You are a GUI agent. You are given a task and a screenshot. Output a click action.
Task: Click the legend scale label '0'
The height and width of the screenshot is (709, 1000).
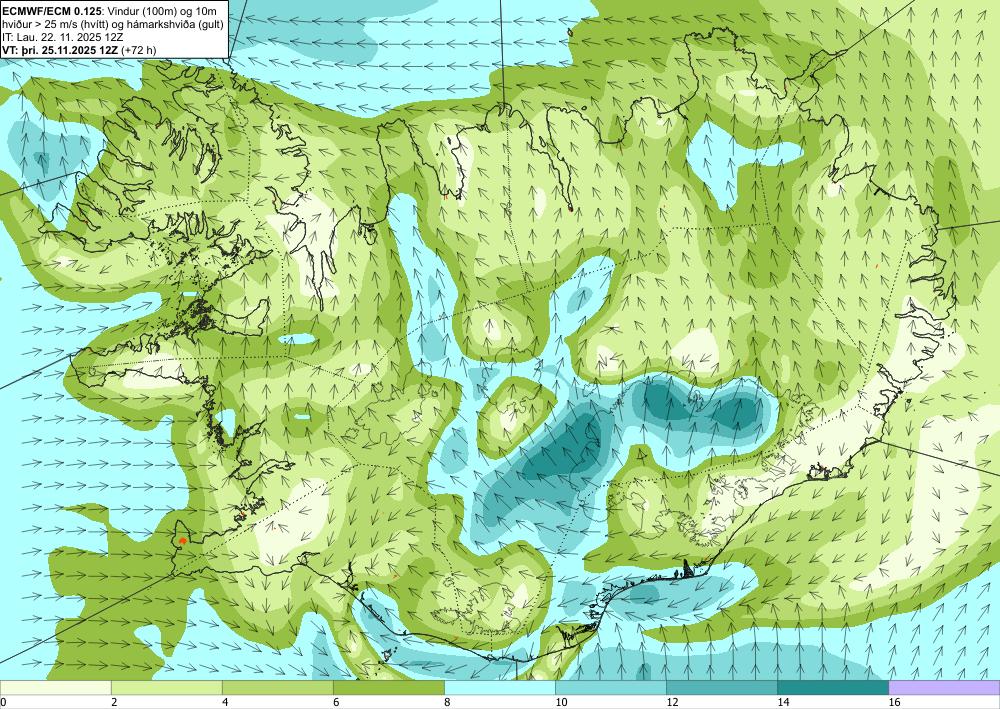click(4, 702)
